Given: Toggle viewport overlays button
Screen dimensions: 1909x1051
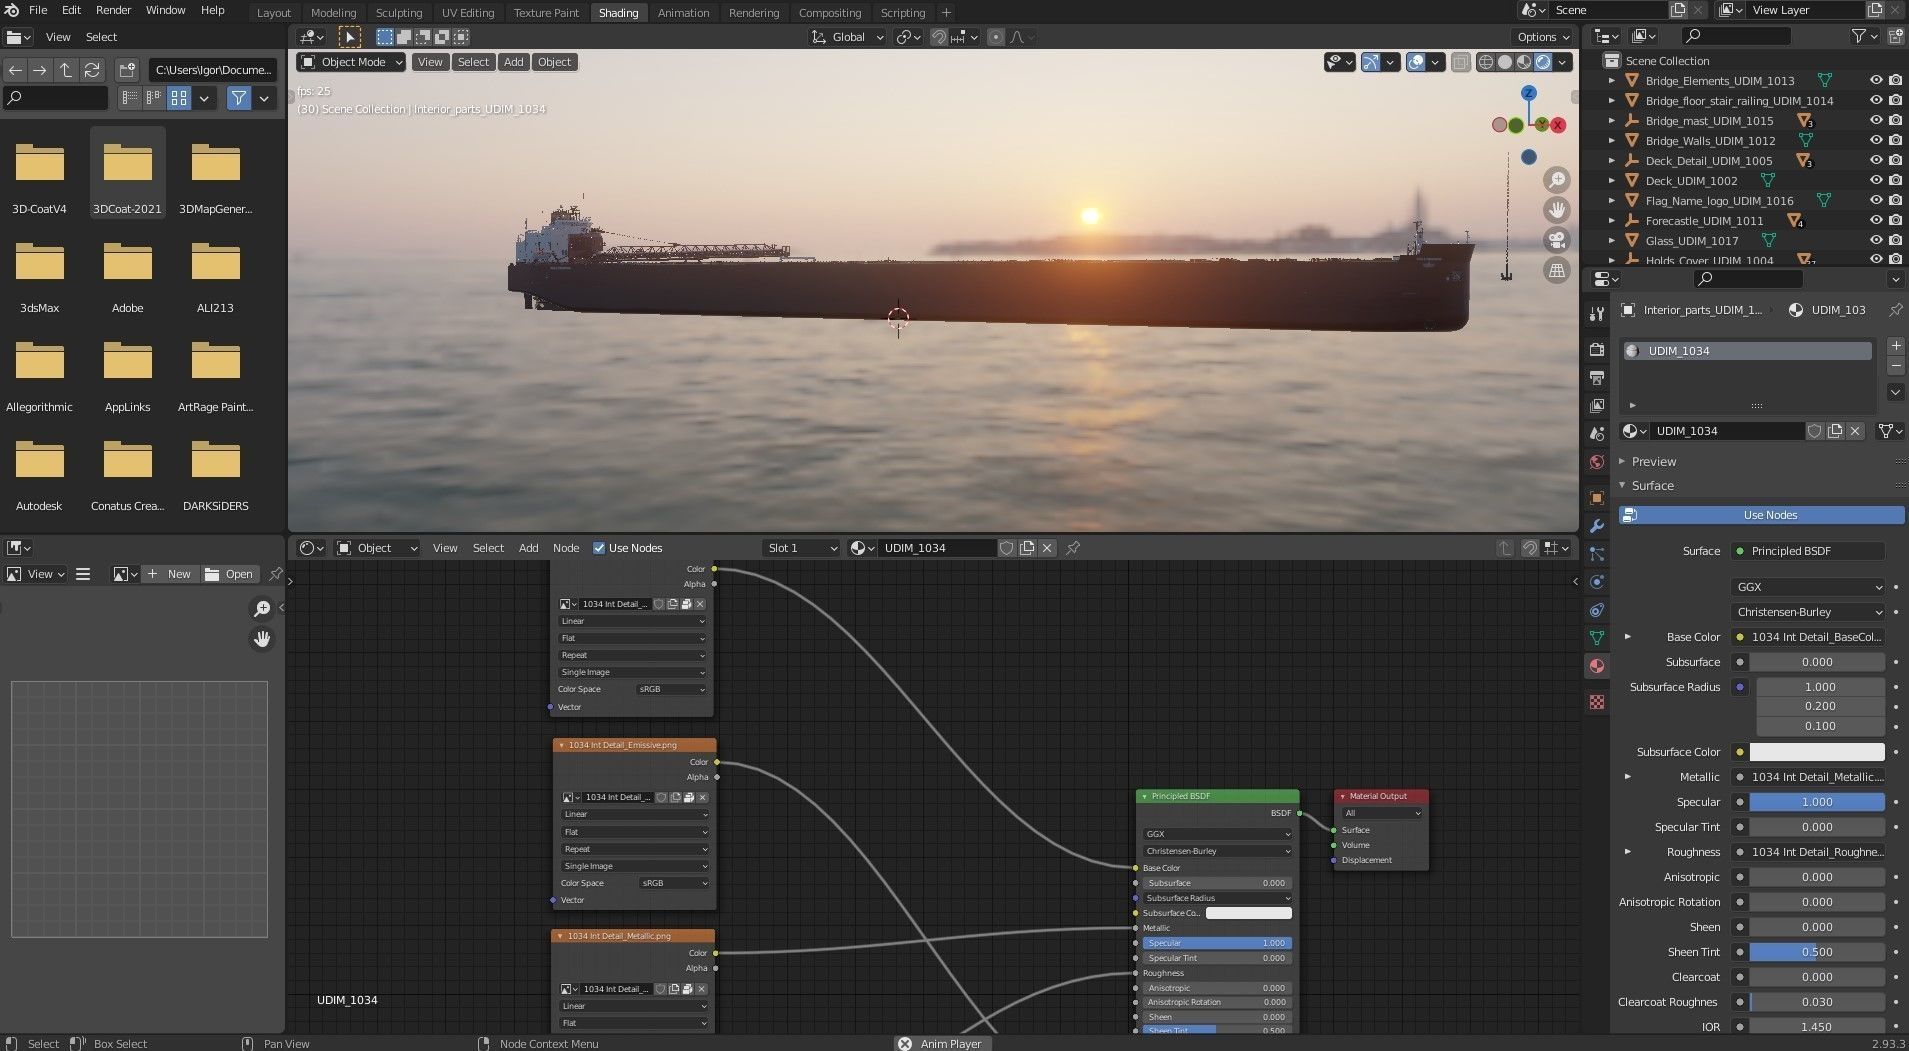Looking at the screenshot, I should 1416,62.
